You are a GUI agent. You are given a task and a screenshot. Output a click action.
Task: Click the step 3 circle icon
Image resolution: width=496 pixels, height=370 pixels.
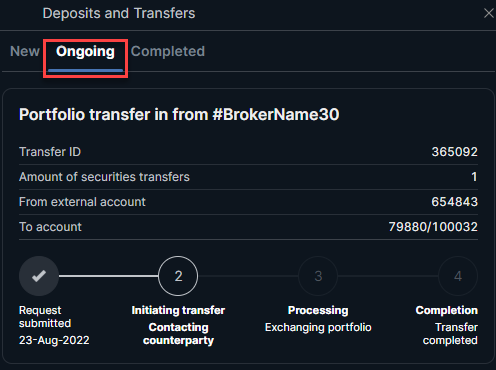point(318,276)
